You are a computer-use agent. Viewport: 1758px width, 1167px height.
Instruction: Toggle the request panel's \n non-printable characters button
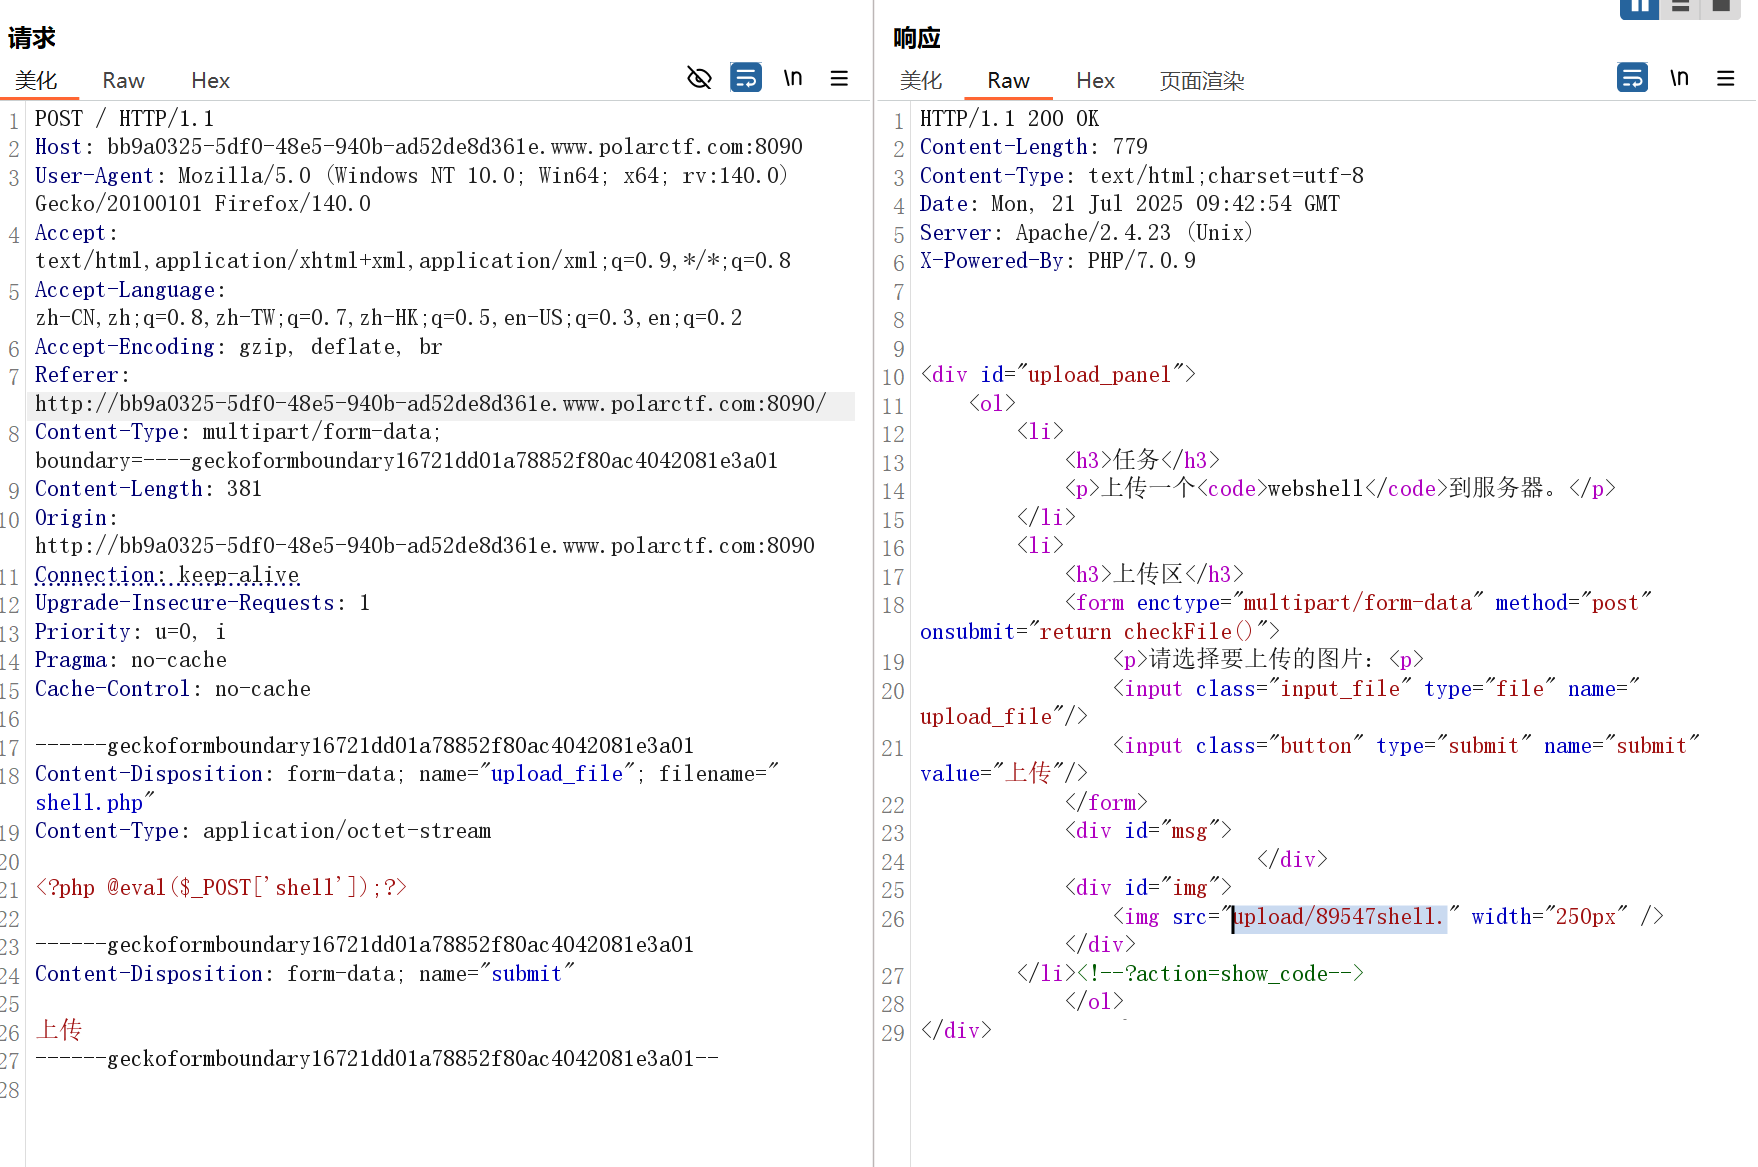tap(793, 78)
